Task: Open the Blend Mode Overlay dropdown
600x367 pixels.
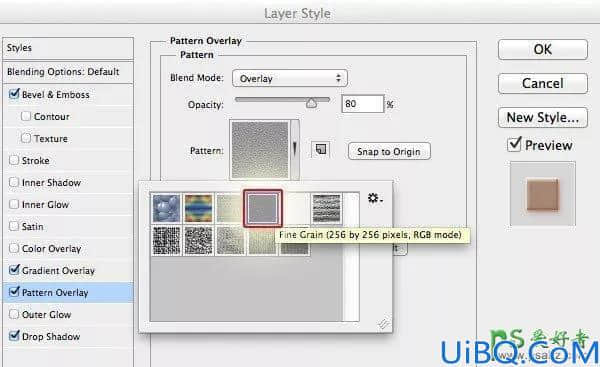Action: [290, 78]
